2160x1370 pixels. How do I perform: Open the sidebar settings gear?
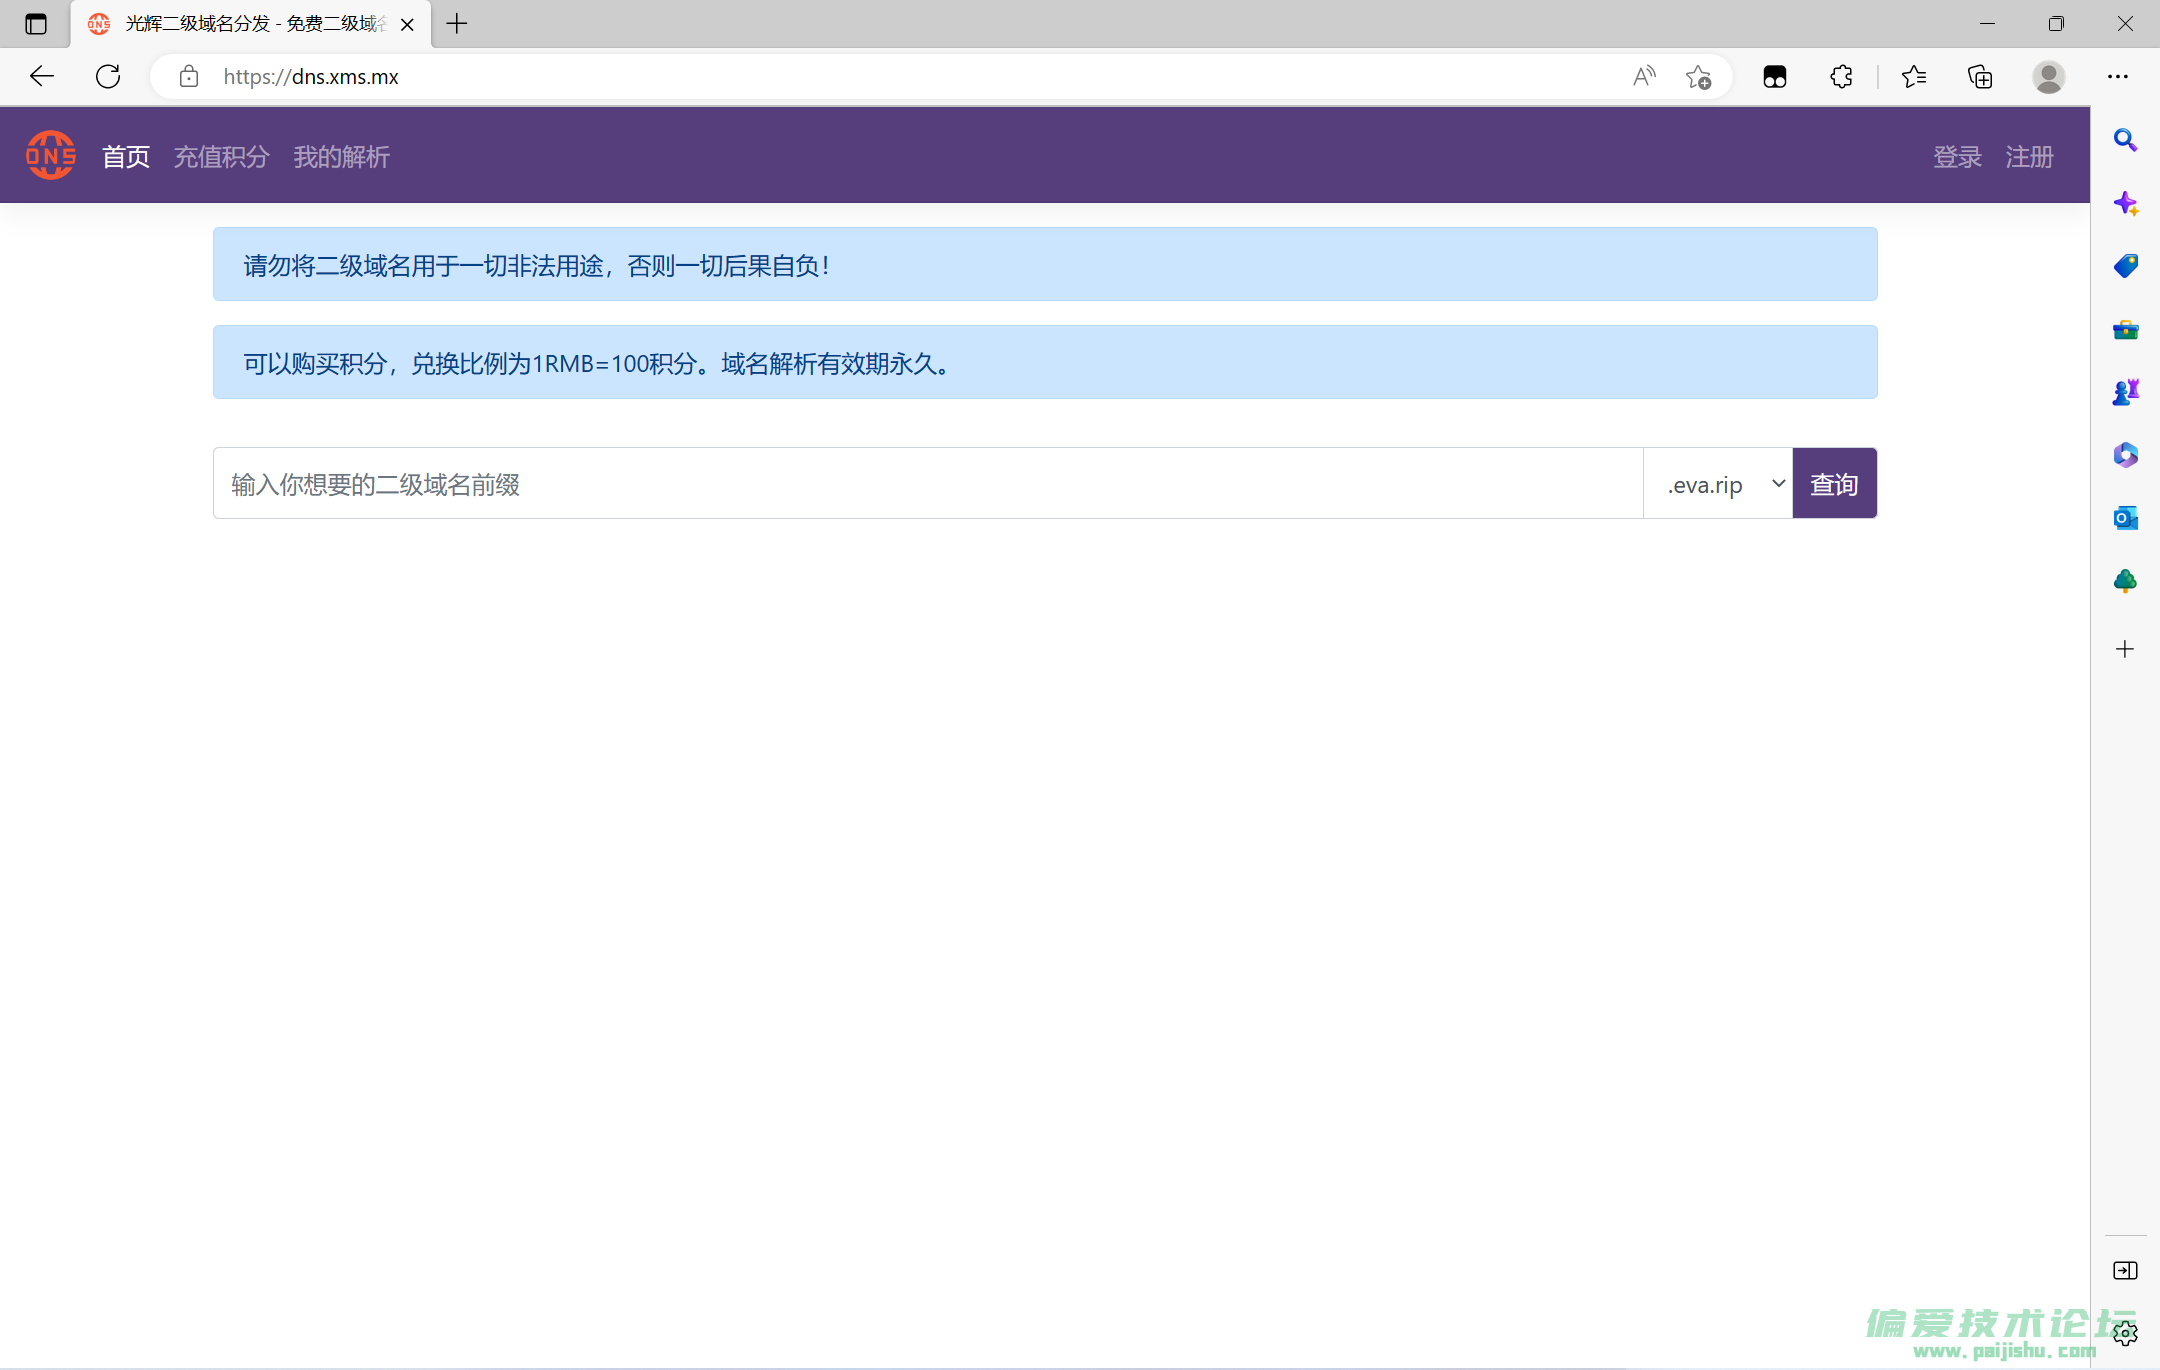click(2126, 1332)
